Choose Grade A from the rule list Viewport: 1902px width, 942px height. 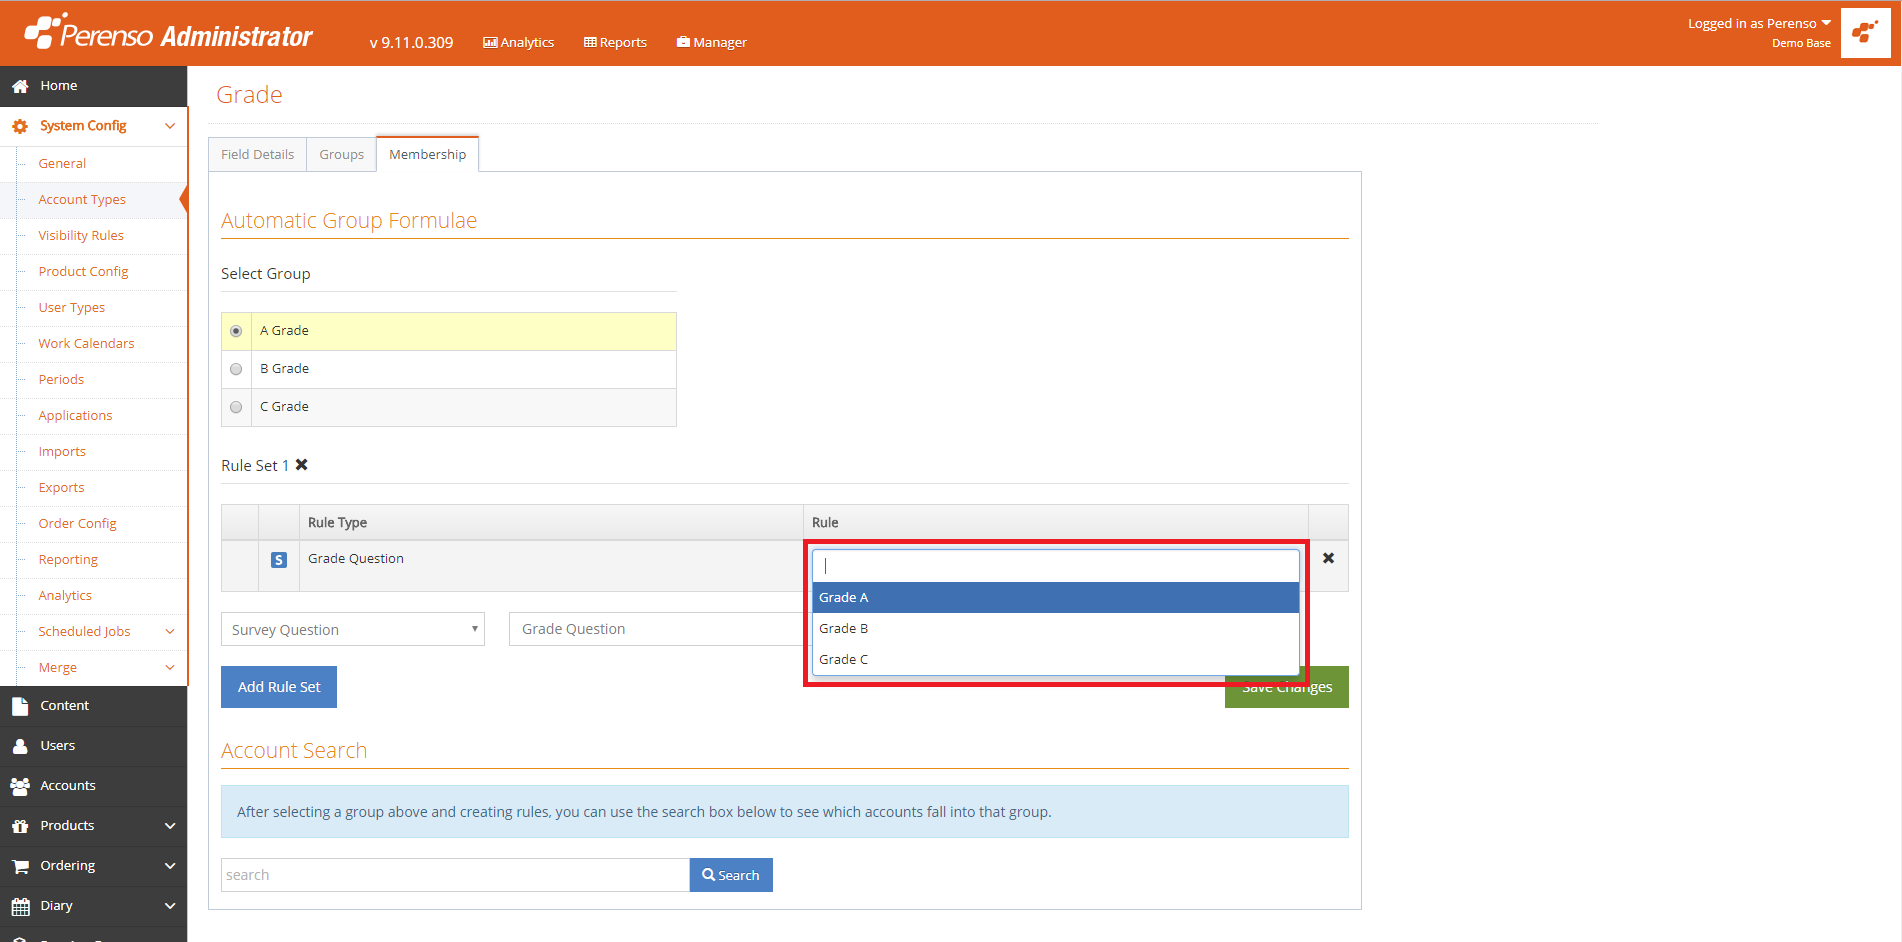tap(1056, 597)
